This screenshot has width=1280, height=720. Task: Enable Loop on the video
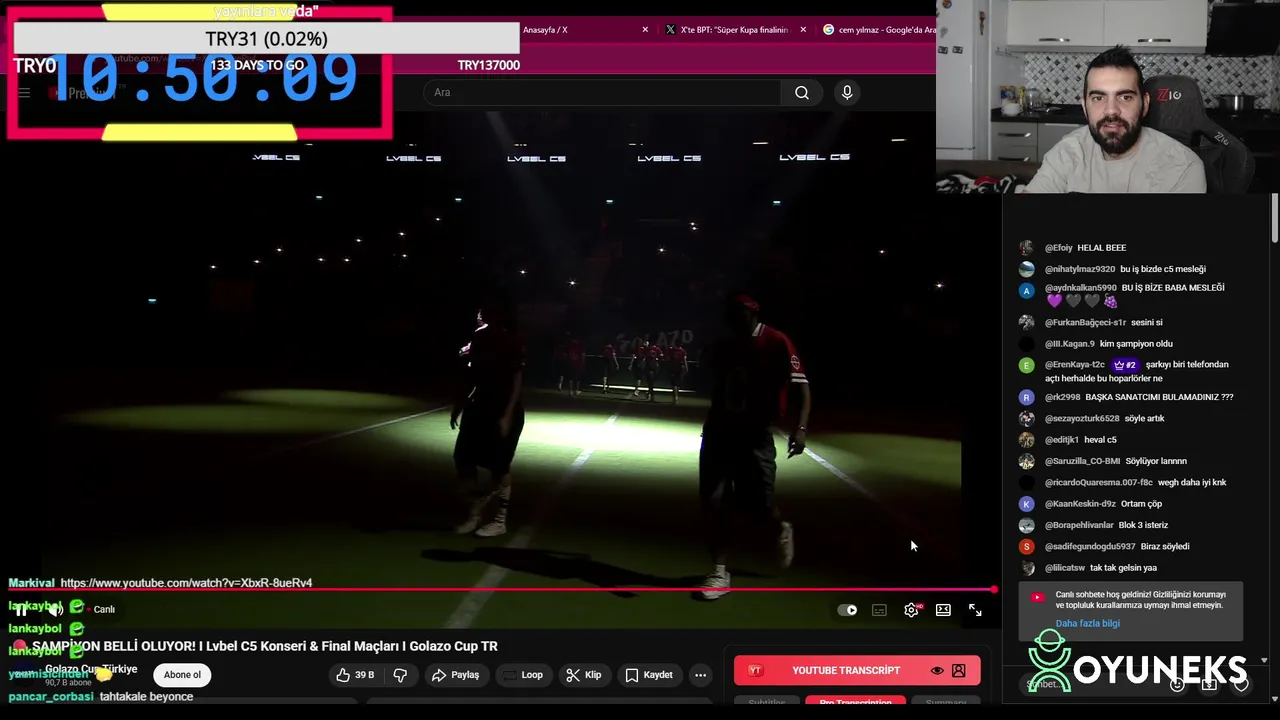[x=522, y=675]
